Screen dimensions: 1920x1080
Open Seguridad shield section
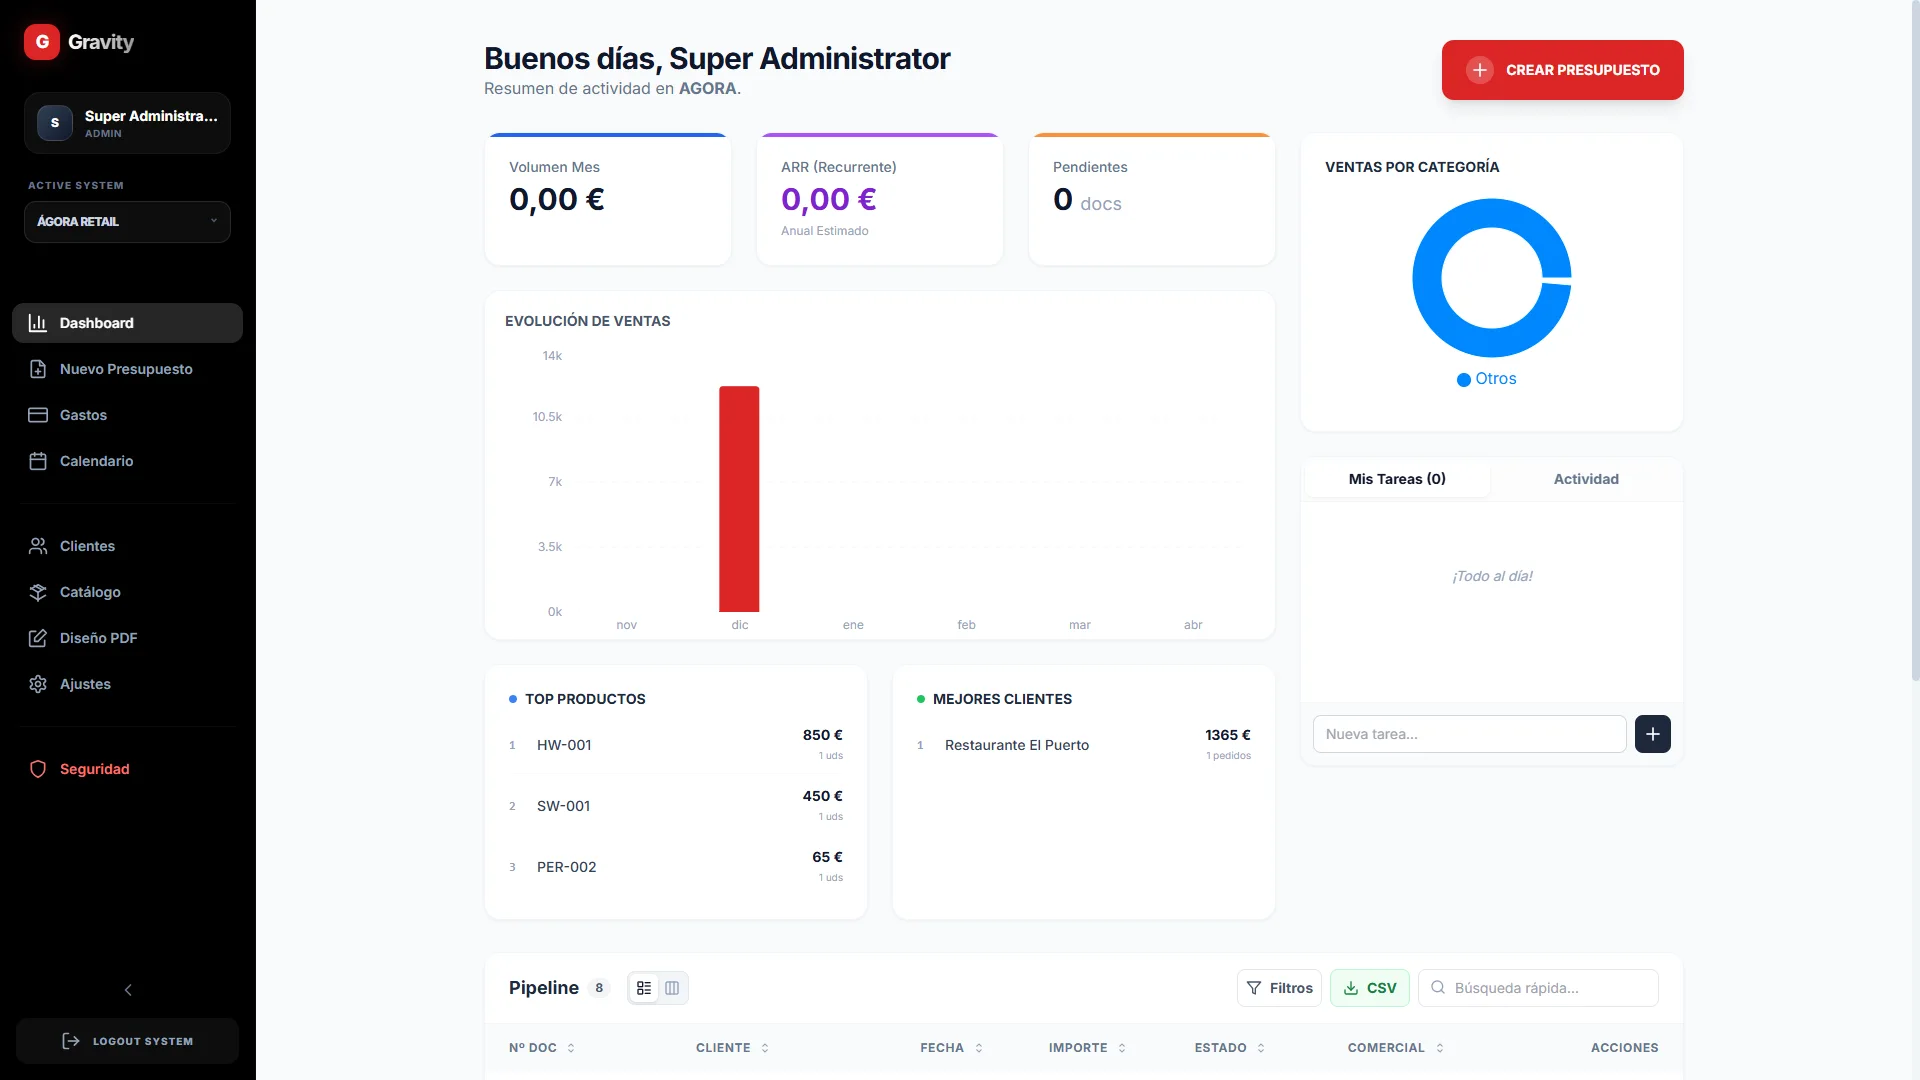click(127, 769)
